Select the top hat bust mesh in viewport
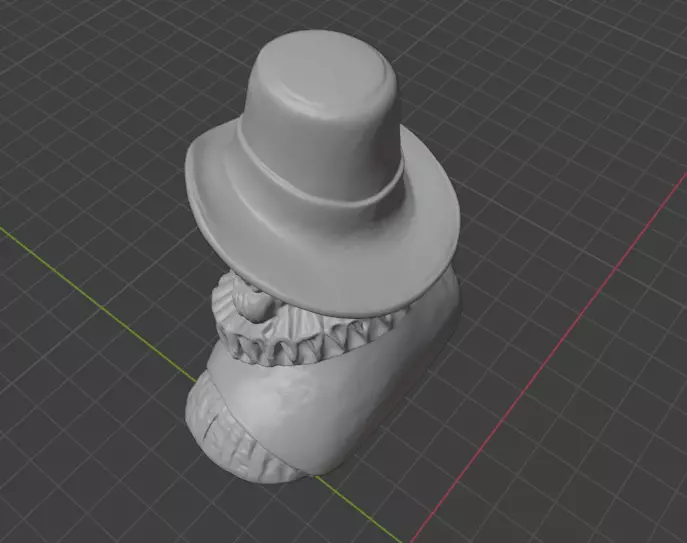 point(322,256)
